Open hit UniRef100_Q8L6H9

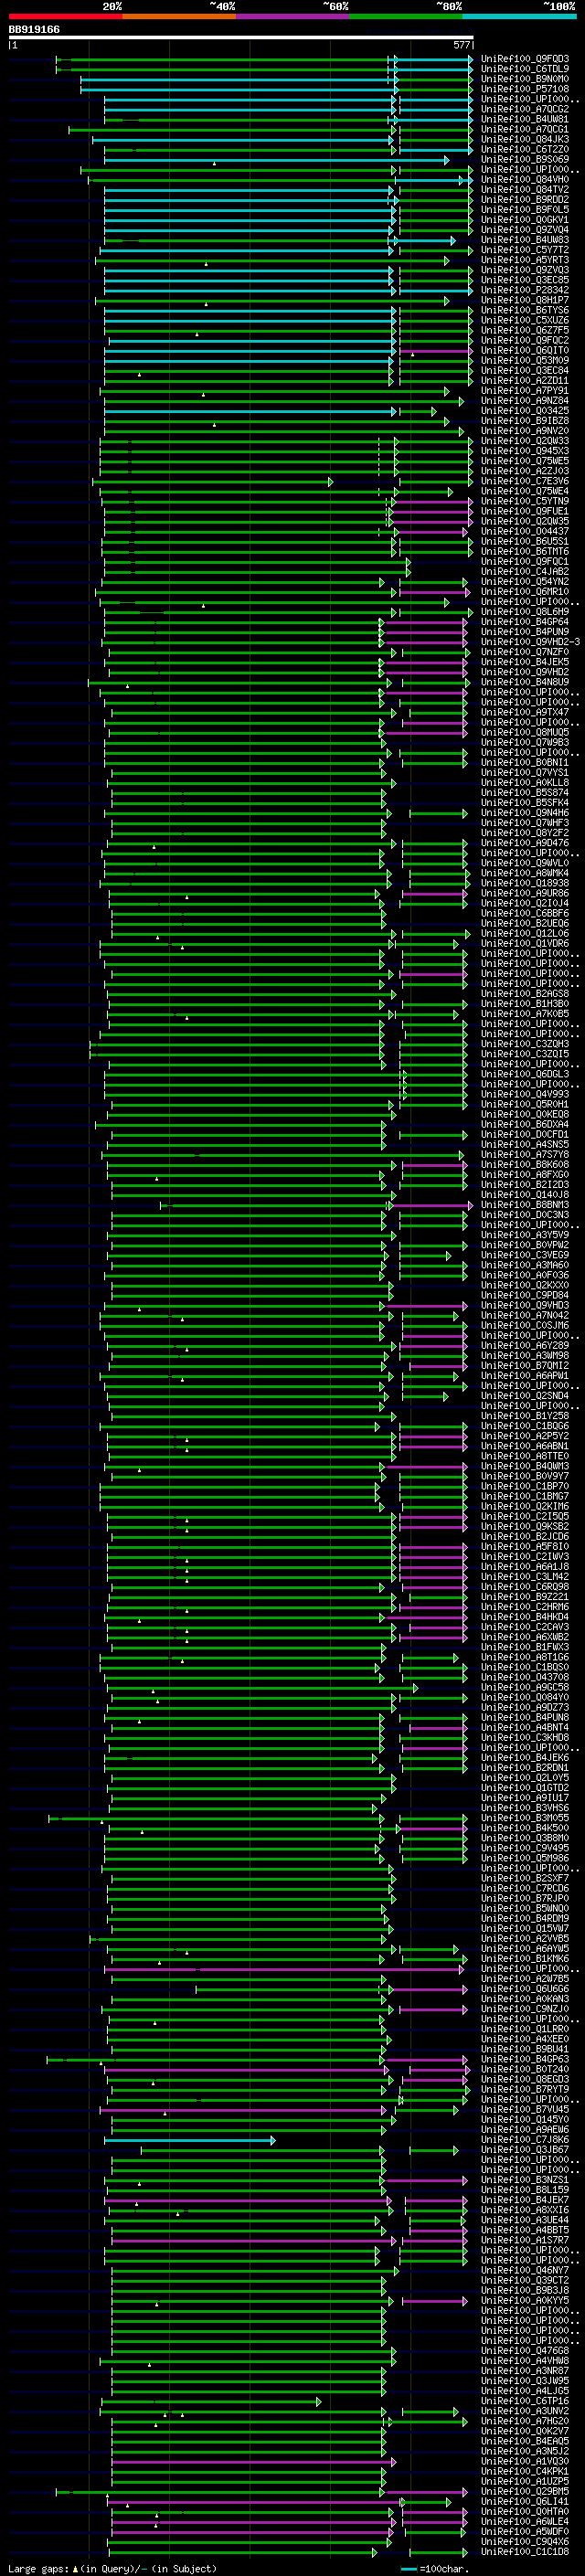525,612
